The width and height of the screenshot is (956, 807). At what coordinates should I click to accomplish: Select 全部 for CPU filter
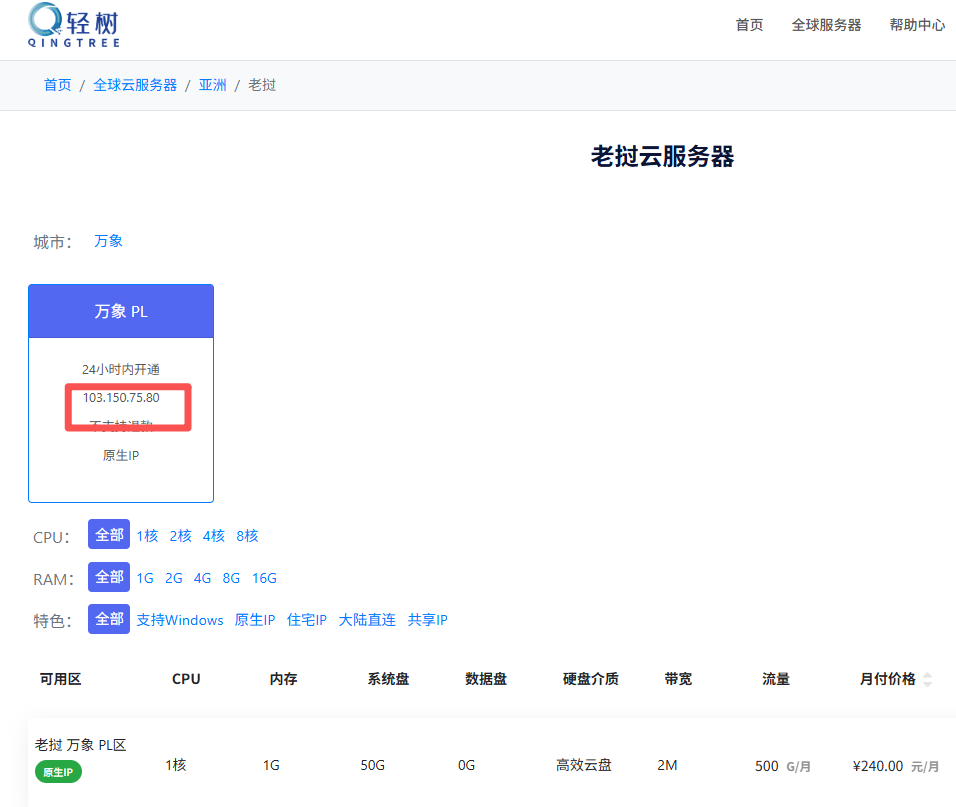click(x=109, y=535)
